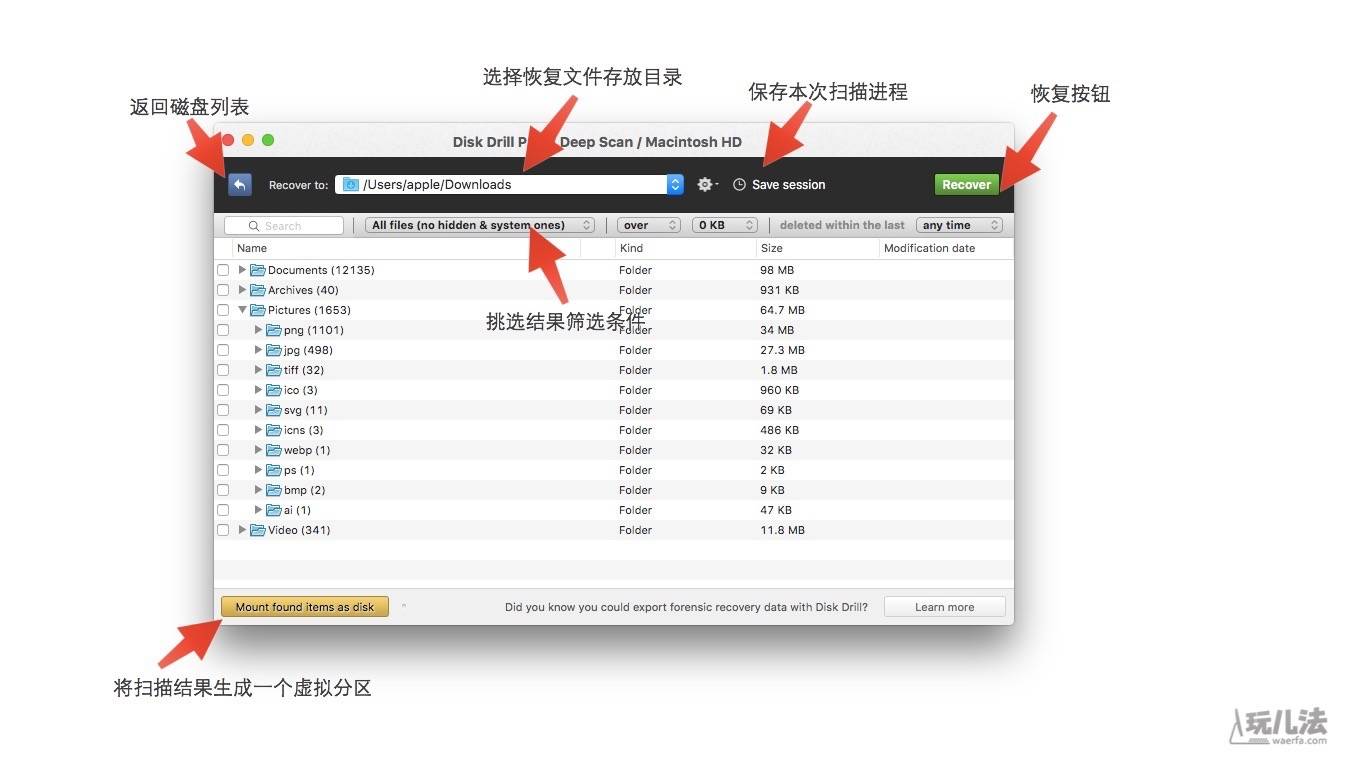The height and width of the screenshot is (766, 1345).
Task: Open the 'any time' deletion dropdown
Action: coord(959,225)
